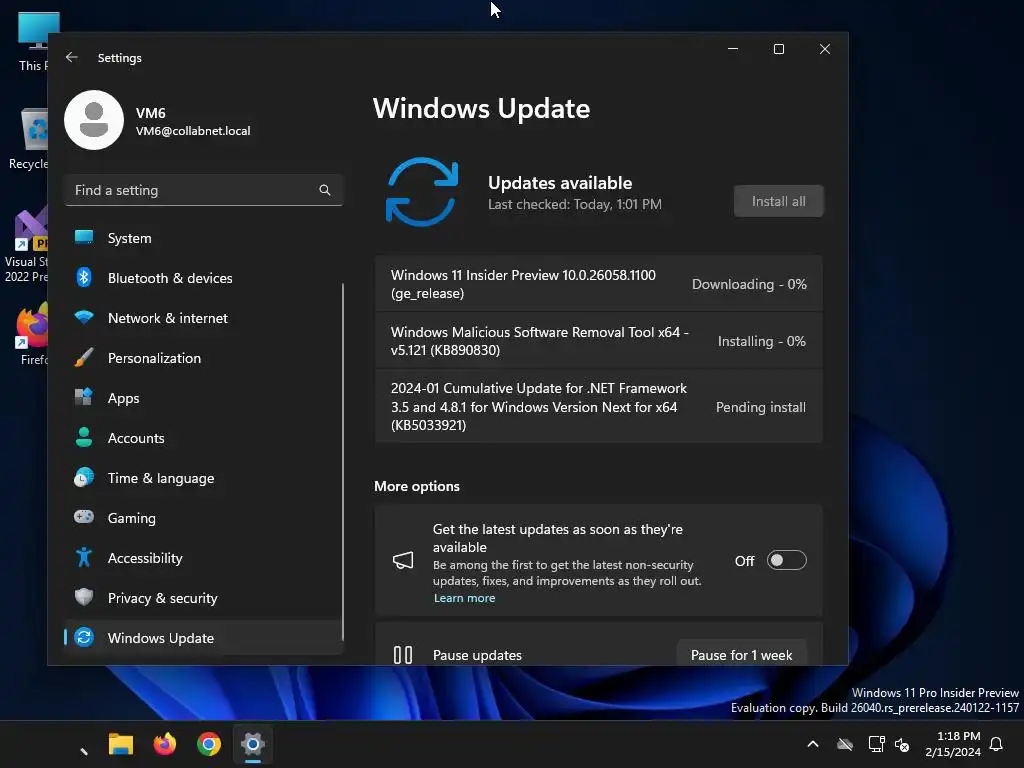Click the Installing - 0% status text

point(761,341)
